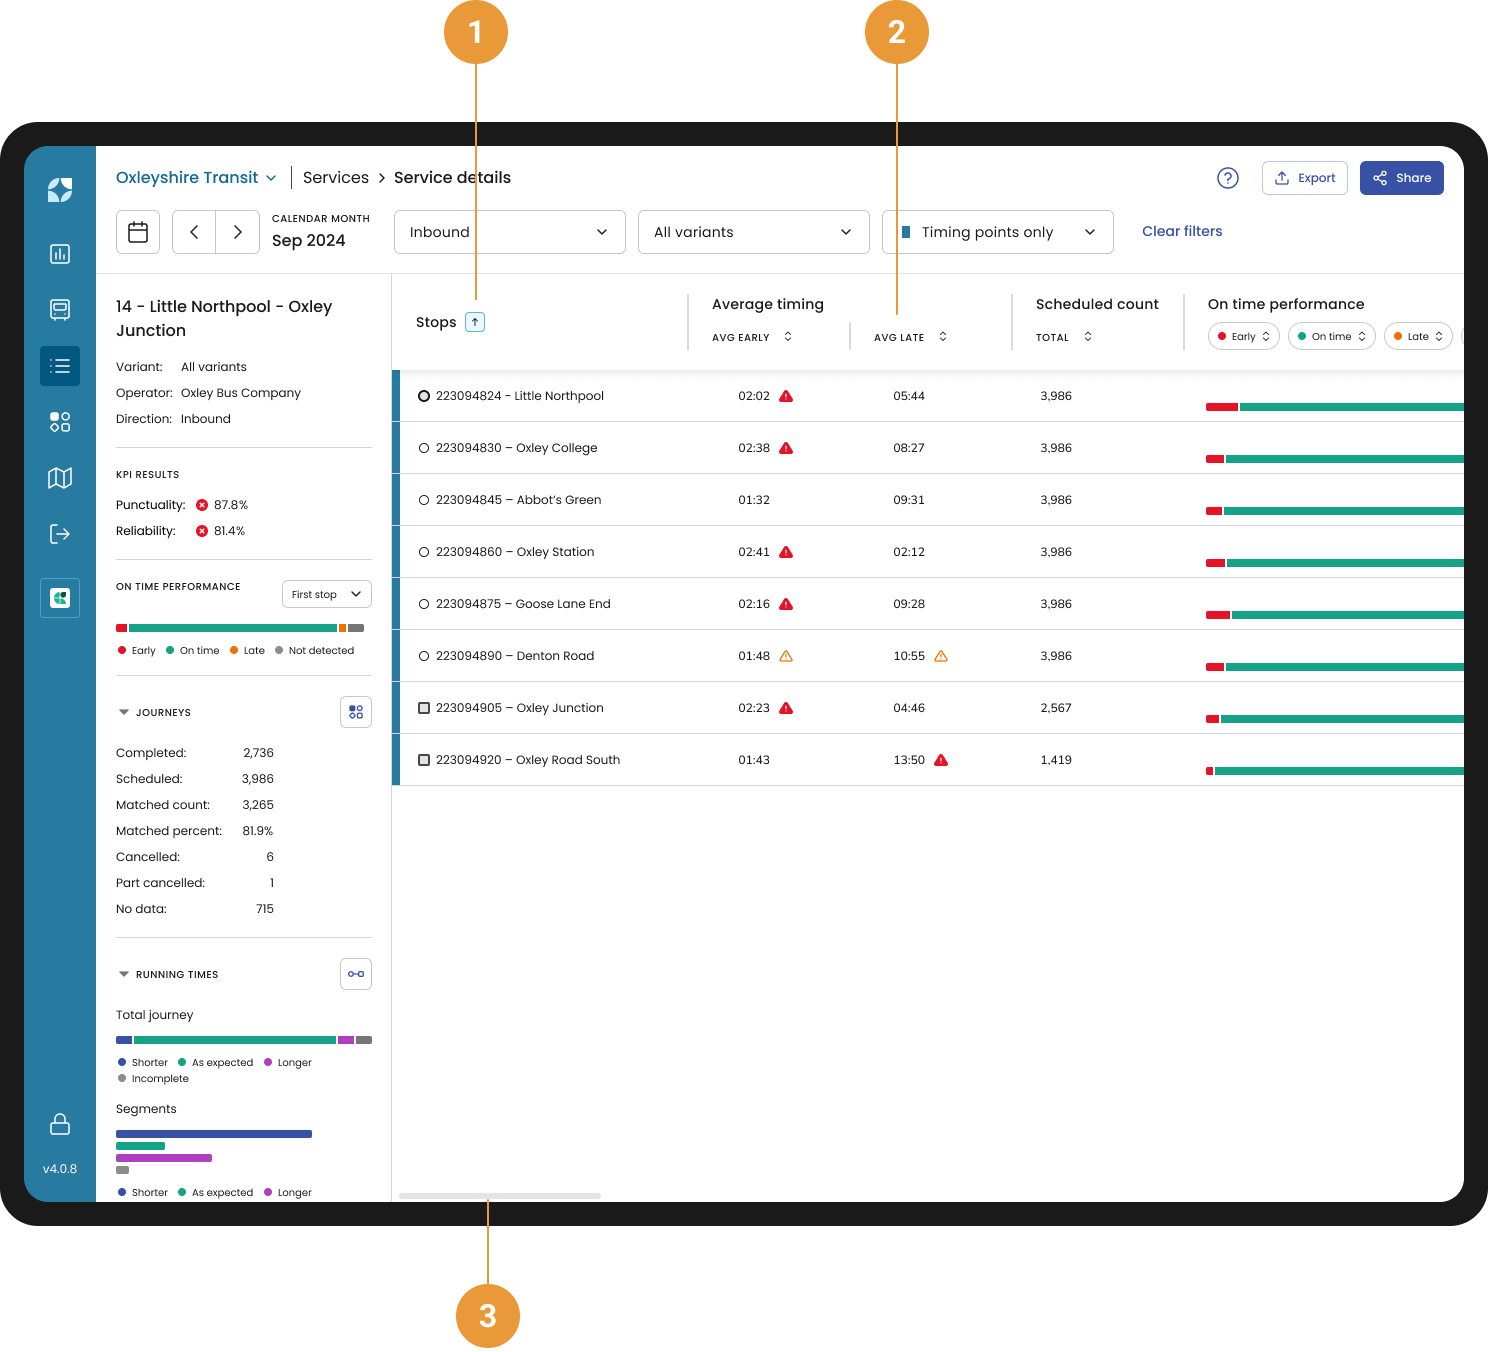Toggle the Late performance sort pill
Image resolution: width=1488 pixels, height=1352 pixels.
click(1418, 336)
